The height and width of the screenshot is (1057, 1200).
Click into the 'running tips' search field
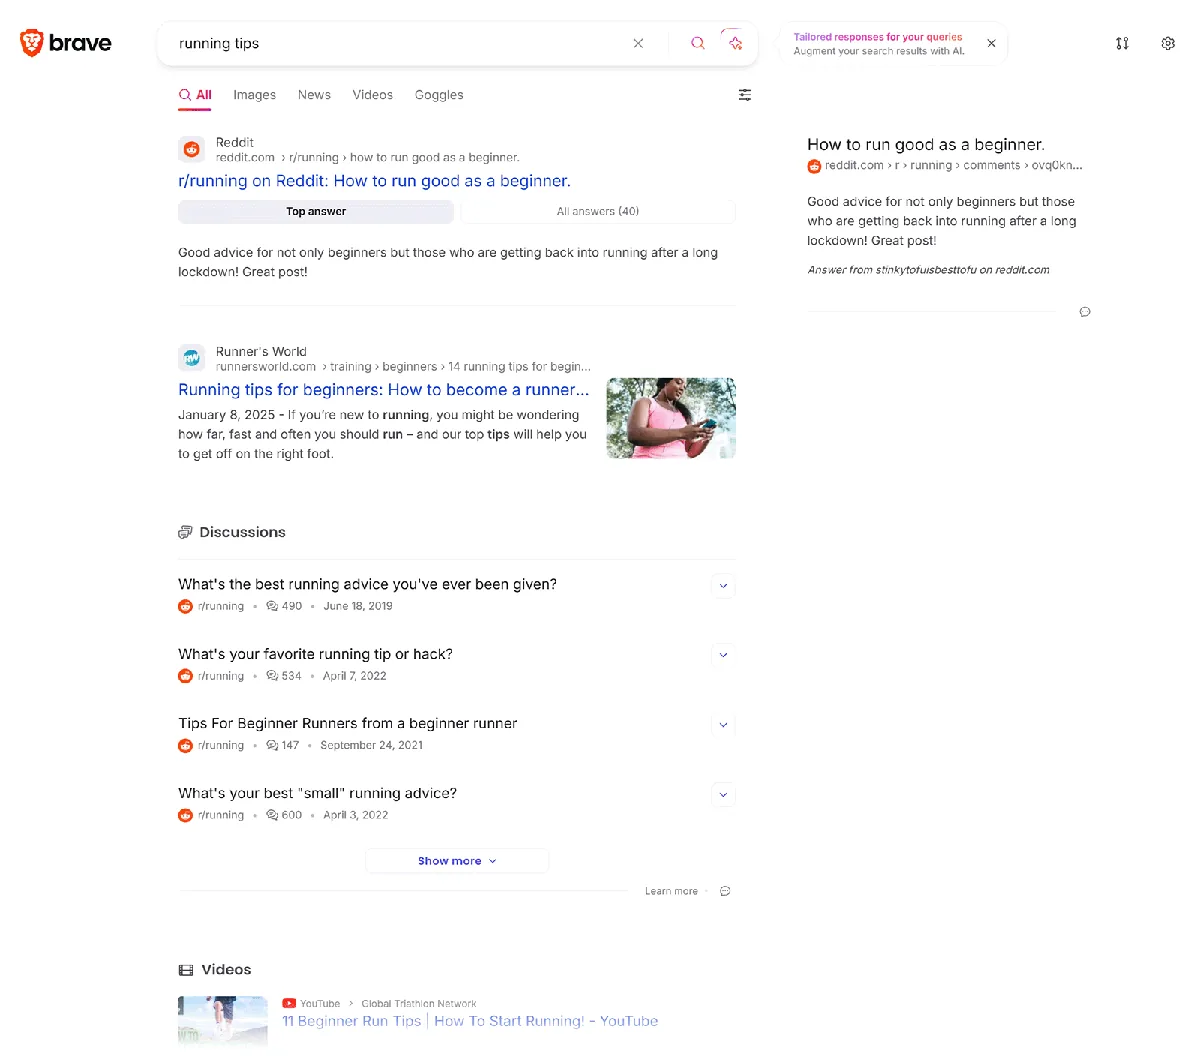(400, 43)
